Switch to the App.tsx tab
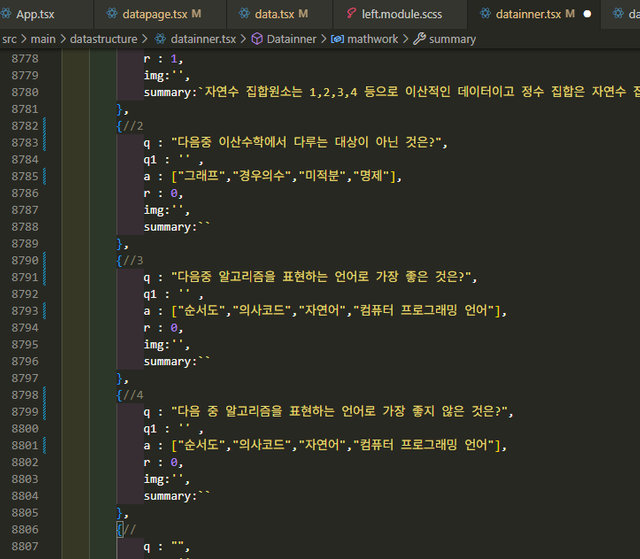 (35, 14)
